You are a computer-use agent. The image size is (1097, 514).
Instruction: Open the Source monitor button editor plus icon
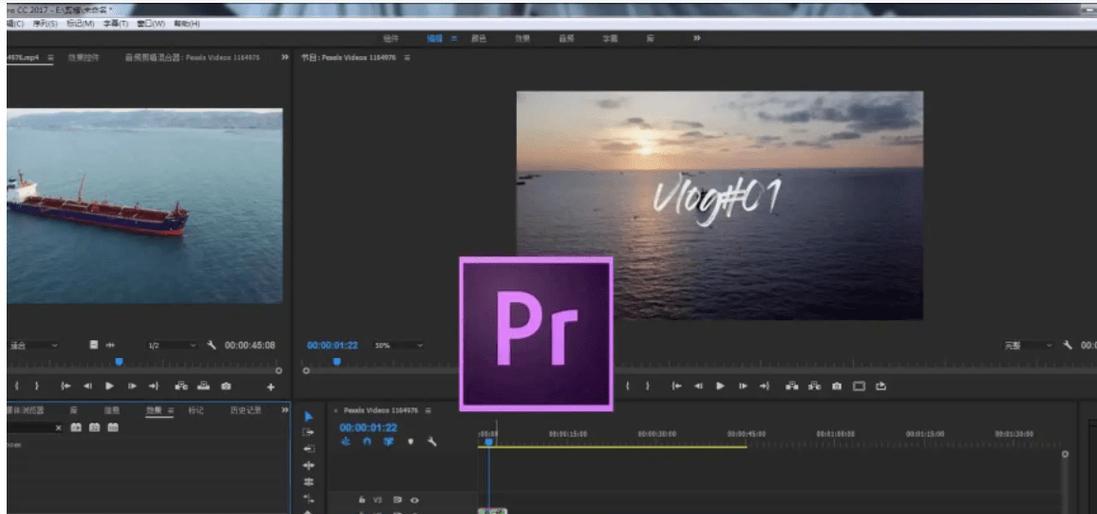[271, 387]
